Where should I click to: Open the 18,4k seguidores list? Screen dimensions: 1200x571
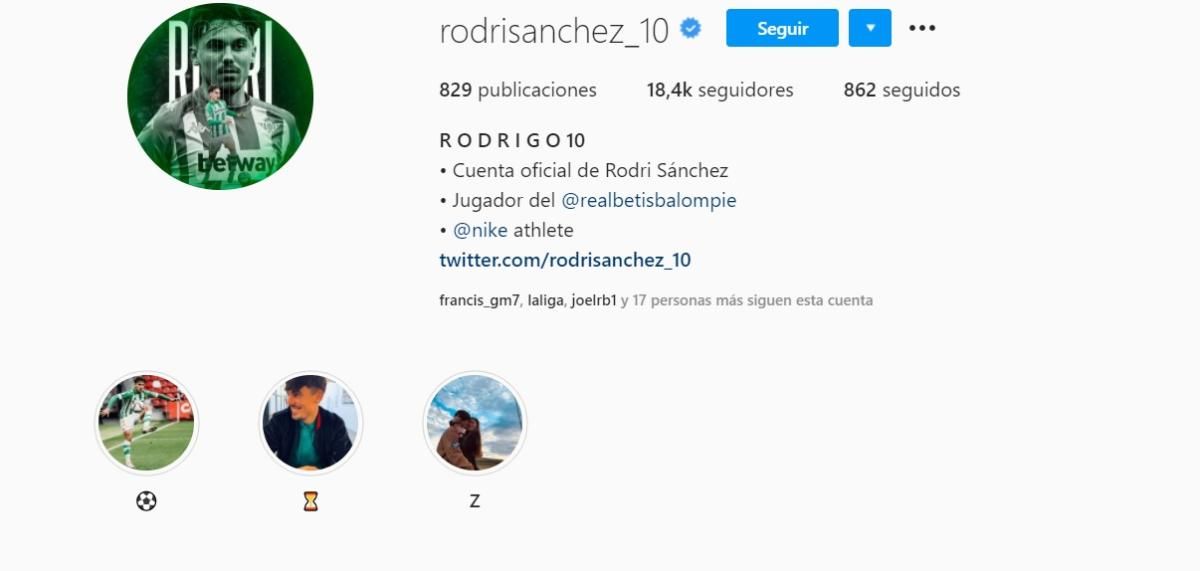720,90
